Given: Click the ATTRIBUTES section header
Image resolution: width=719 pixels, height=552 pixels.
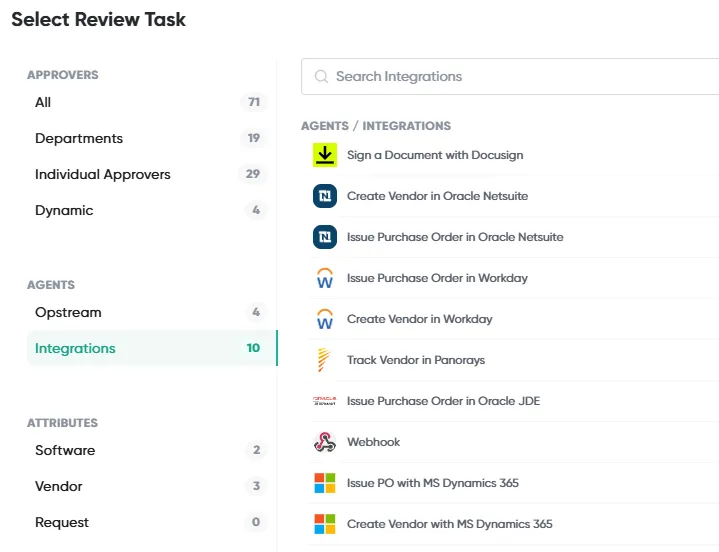Looking at the screenshot, I should tap(62, 423).
